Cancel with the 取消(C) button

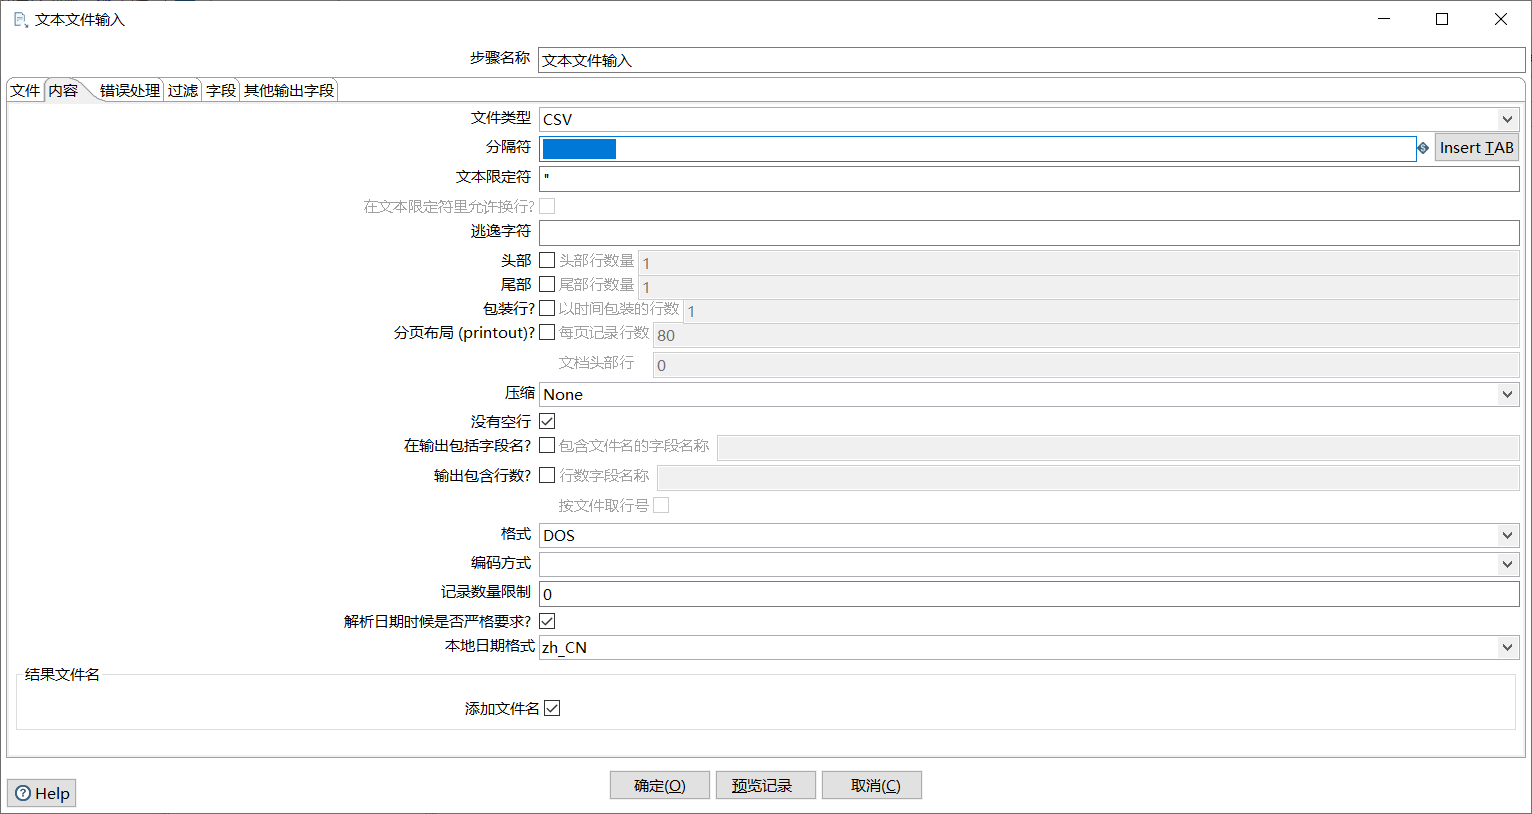(x=872, y=785)
